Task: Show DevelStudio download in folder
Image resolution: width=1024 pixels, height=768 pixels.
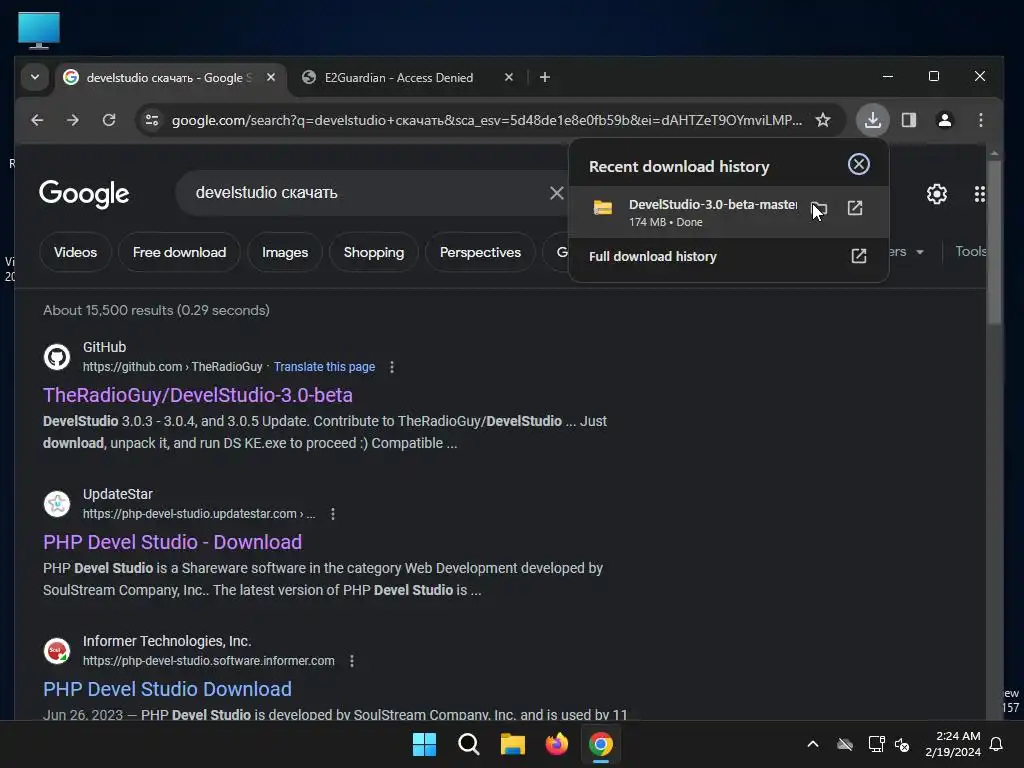Action: (x=819, y=209)
